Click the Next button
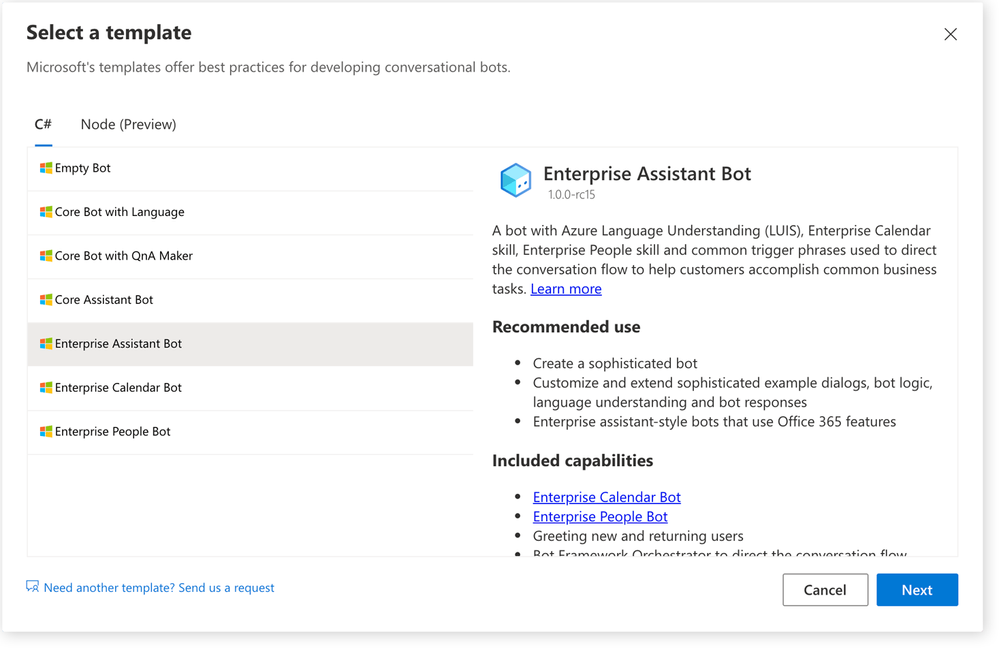The image size is (999, 648). tap(917, 590)
